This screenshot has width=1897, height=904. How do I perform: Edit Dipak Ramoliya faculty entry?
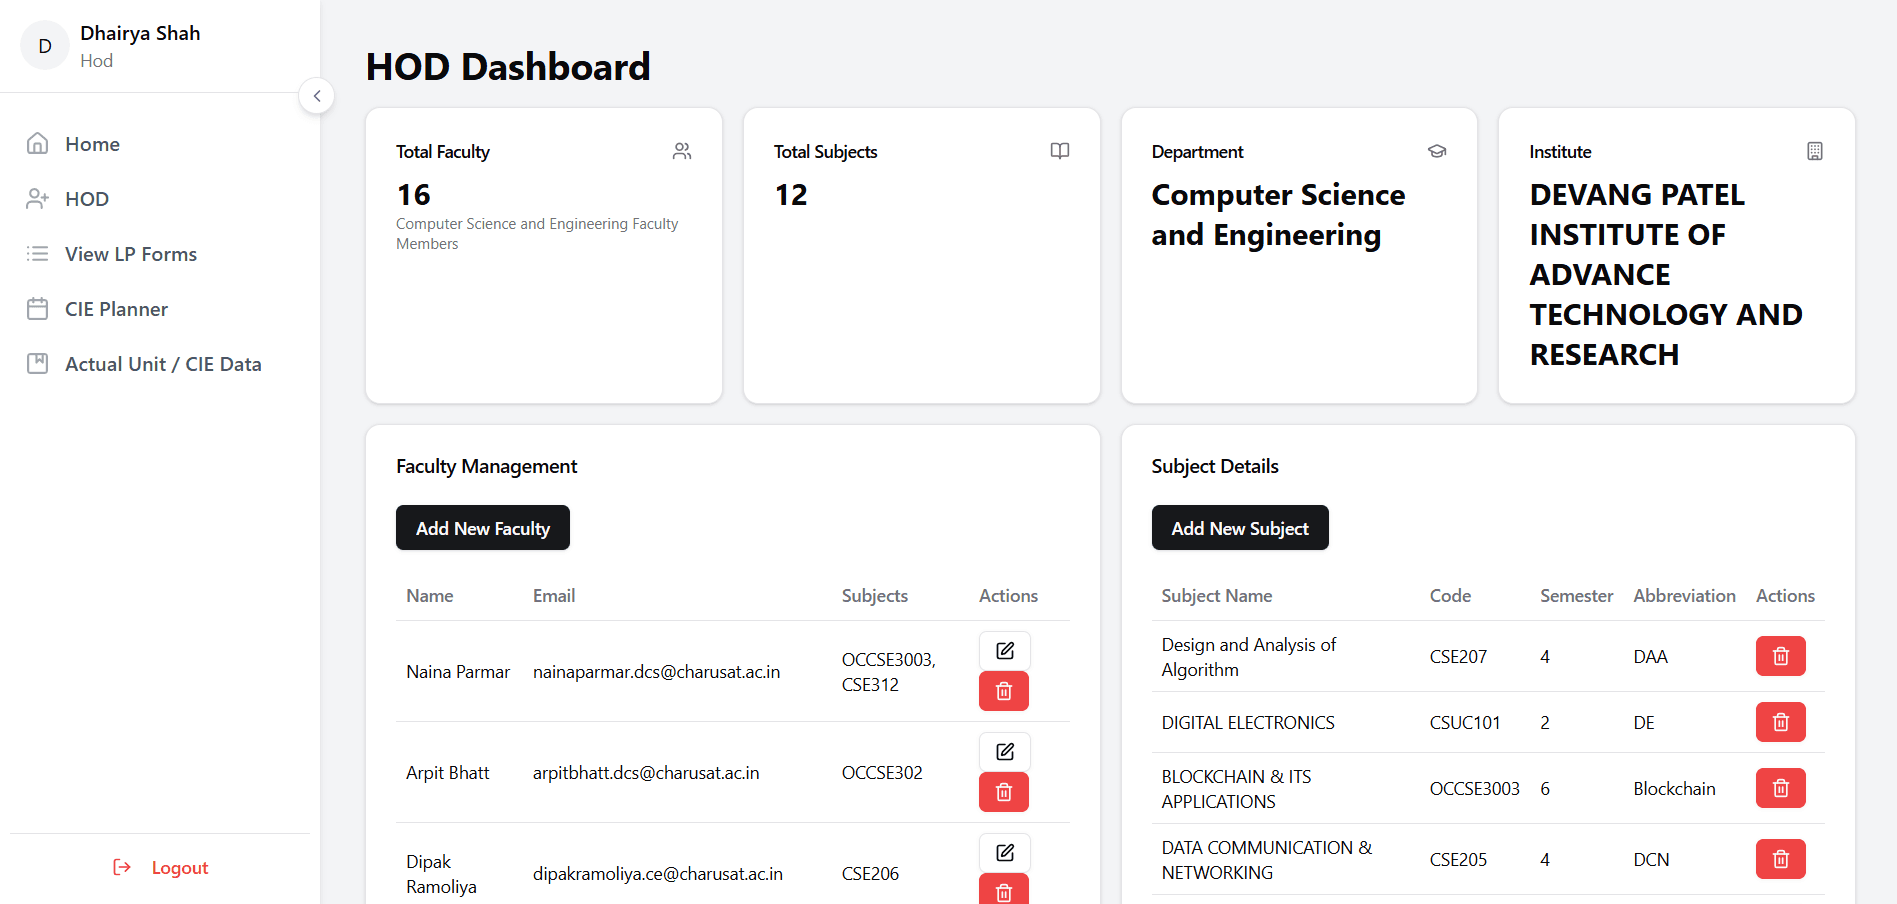[1004, 853]
